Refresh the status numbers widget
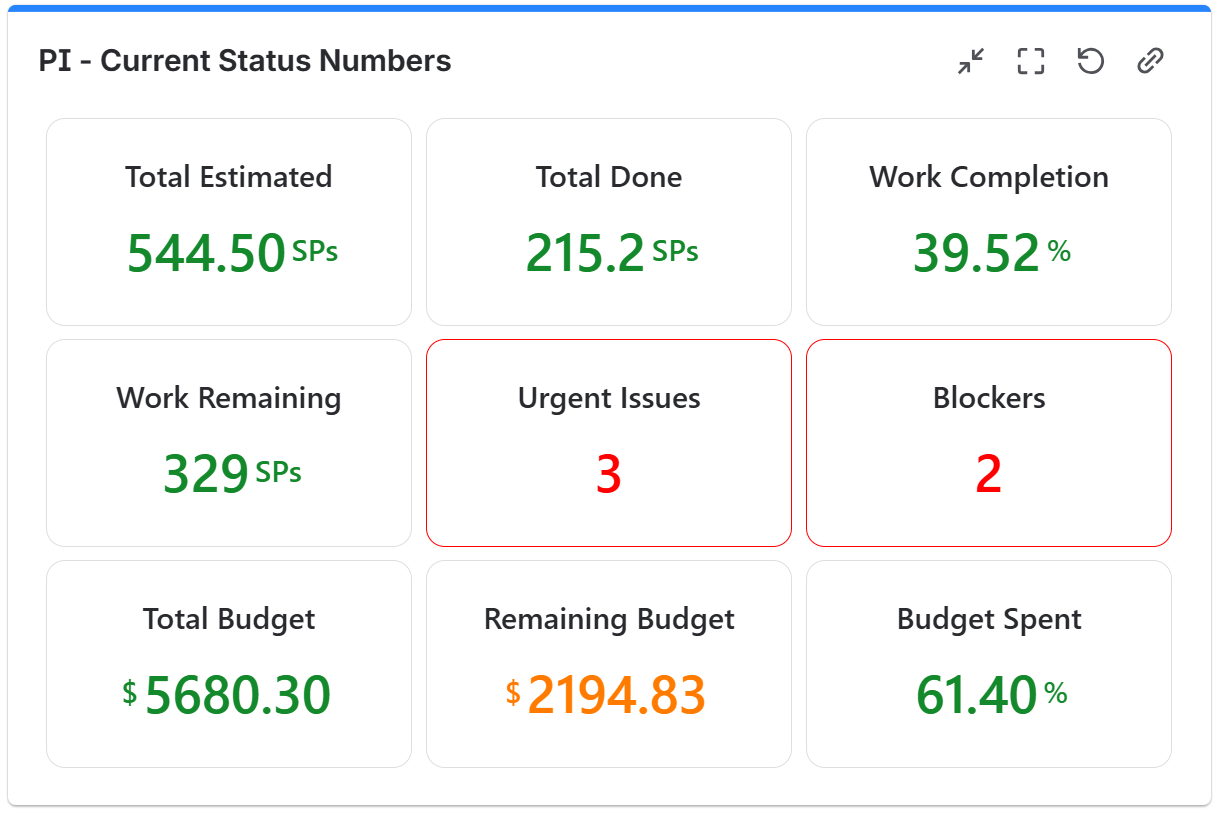 pyautogui.click(x=1090, y=61)
